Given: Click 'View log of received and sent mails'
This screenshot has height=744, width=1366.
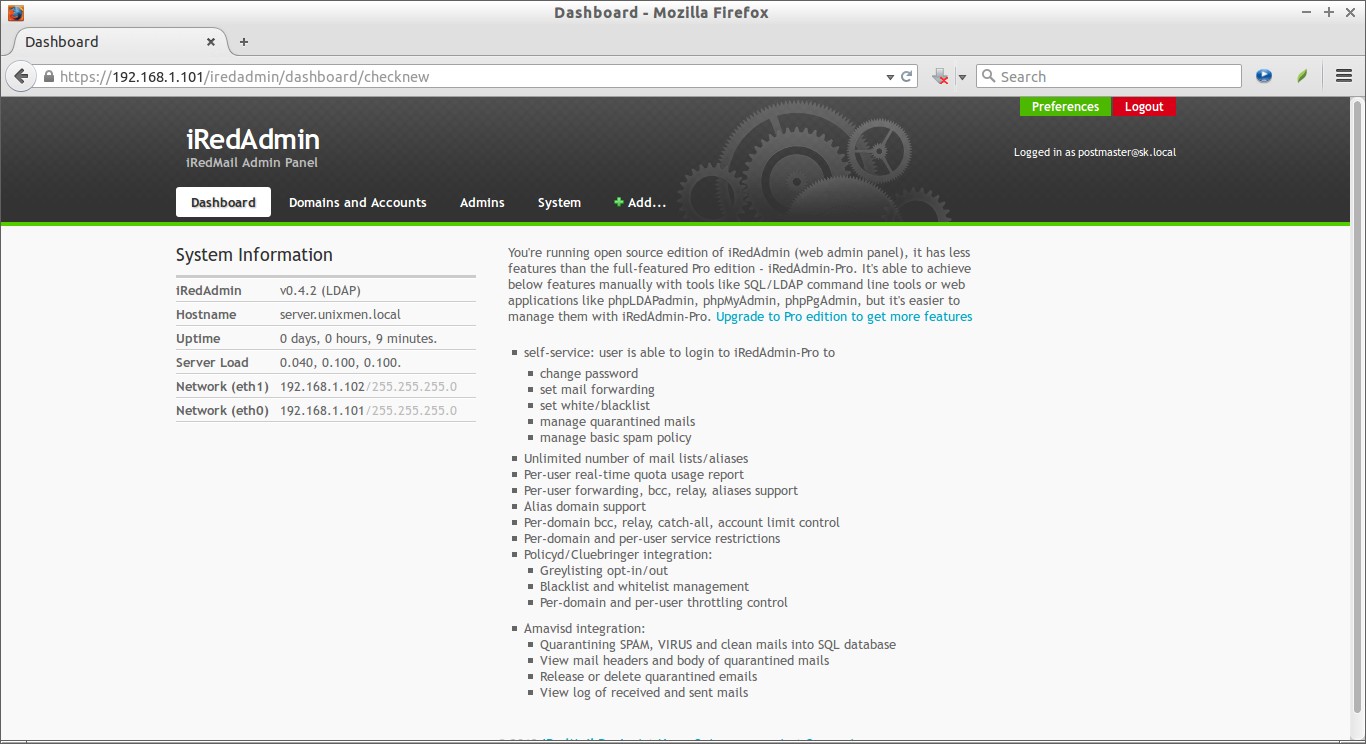Looking at the screenshot, I should pos(644,692).
